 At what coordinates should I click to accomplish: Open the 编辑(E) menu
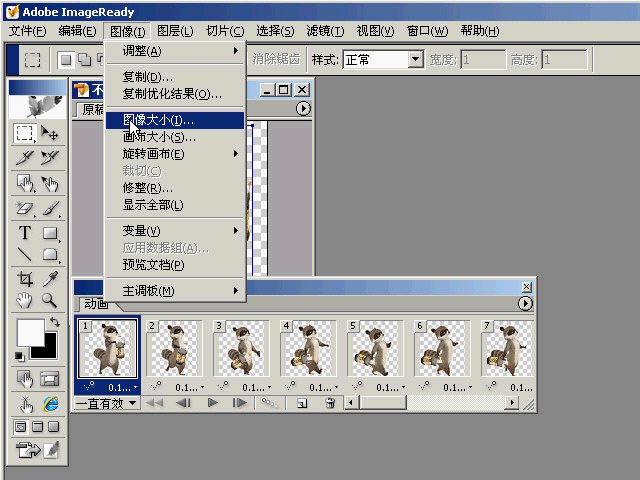[77, 31]
